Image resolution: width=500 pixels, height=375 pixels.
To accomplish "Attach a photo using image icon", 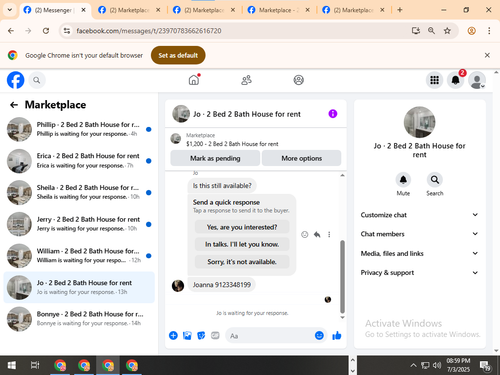I will pos(187,335).
